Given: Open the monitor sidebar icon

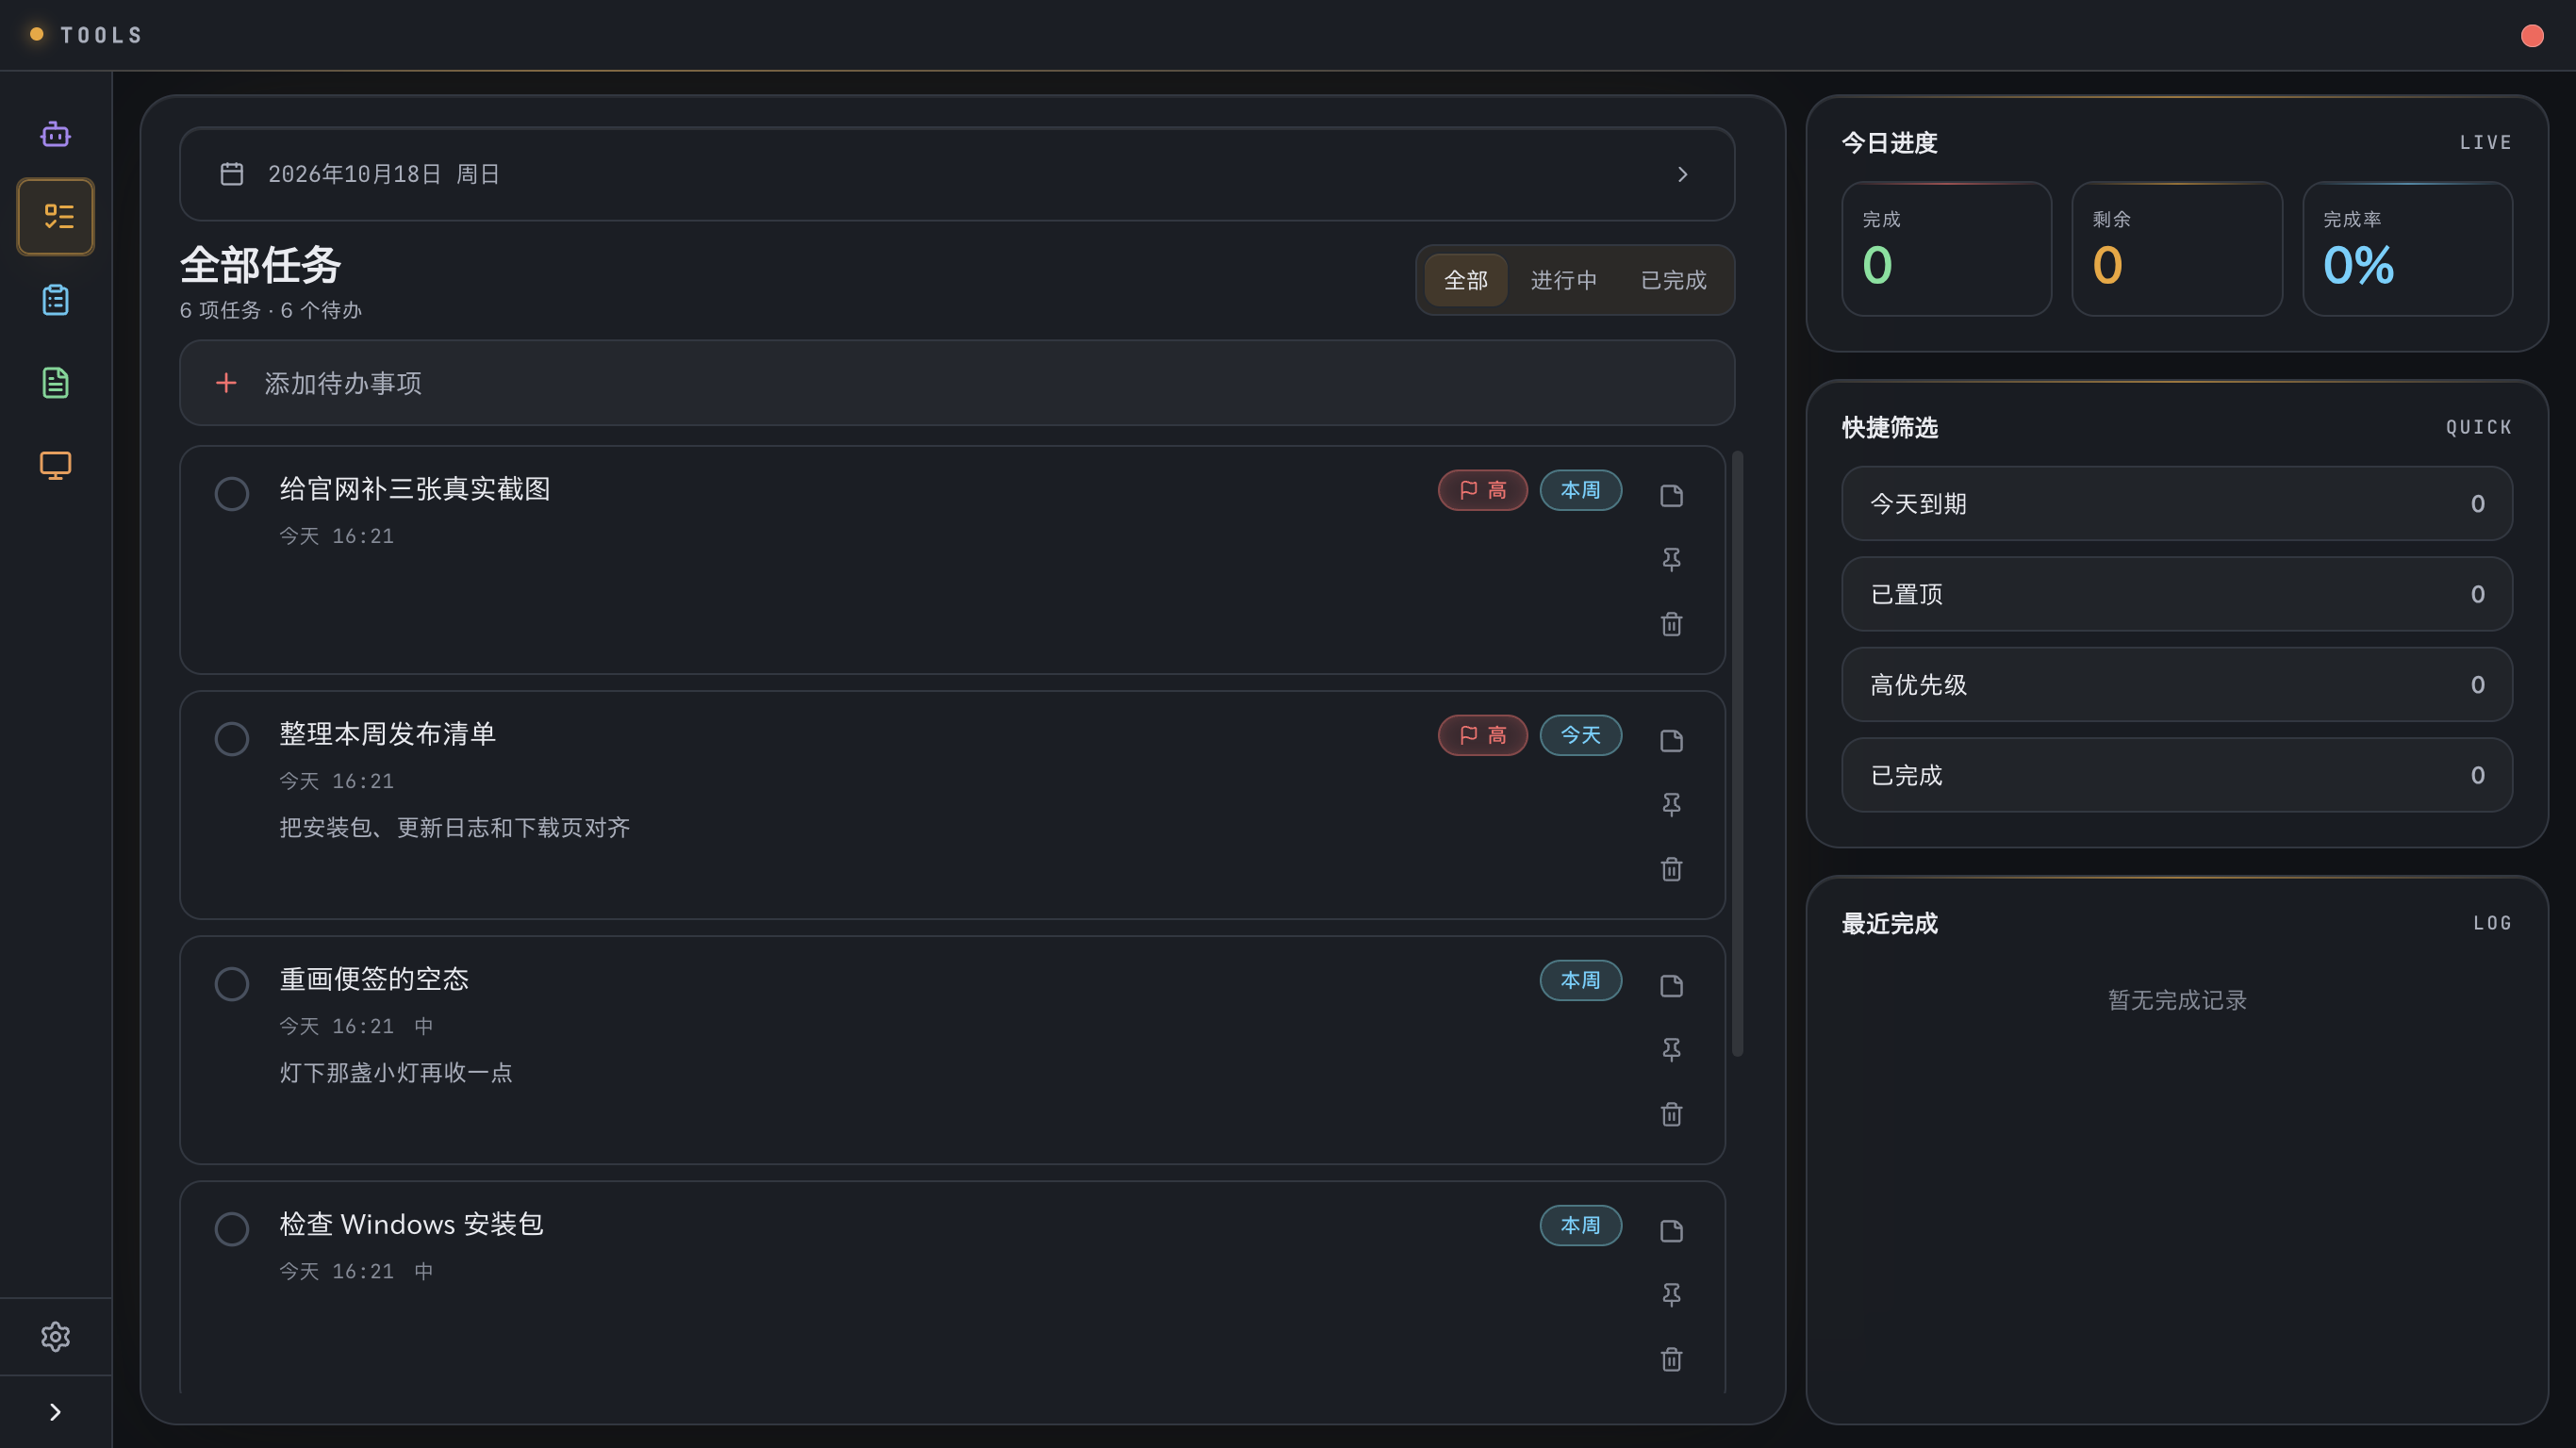Looking at the screenshot, I should coord(55,465).
